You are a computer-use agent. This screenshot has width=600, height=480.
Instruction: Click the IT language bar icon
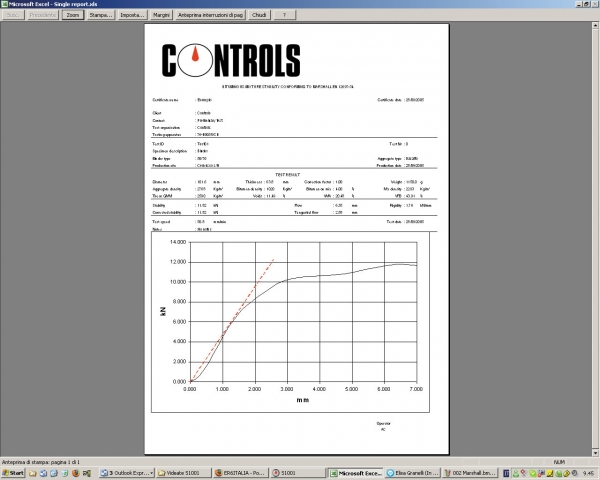[x=506, y=473]
